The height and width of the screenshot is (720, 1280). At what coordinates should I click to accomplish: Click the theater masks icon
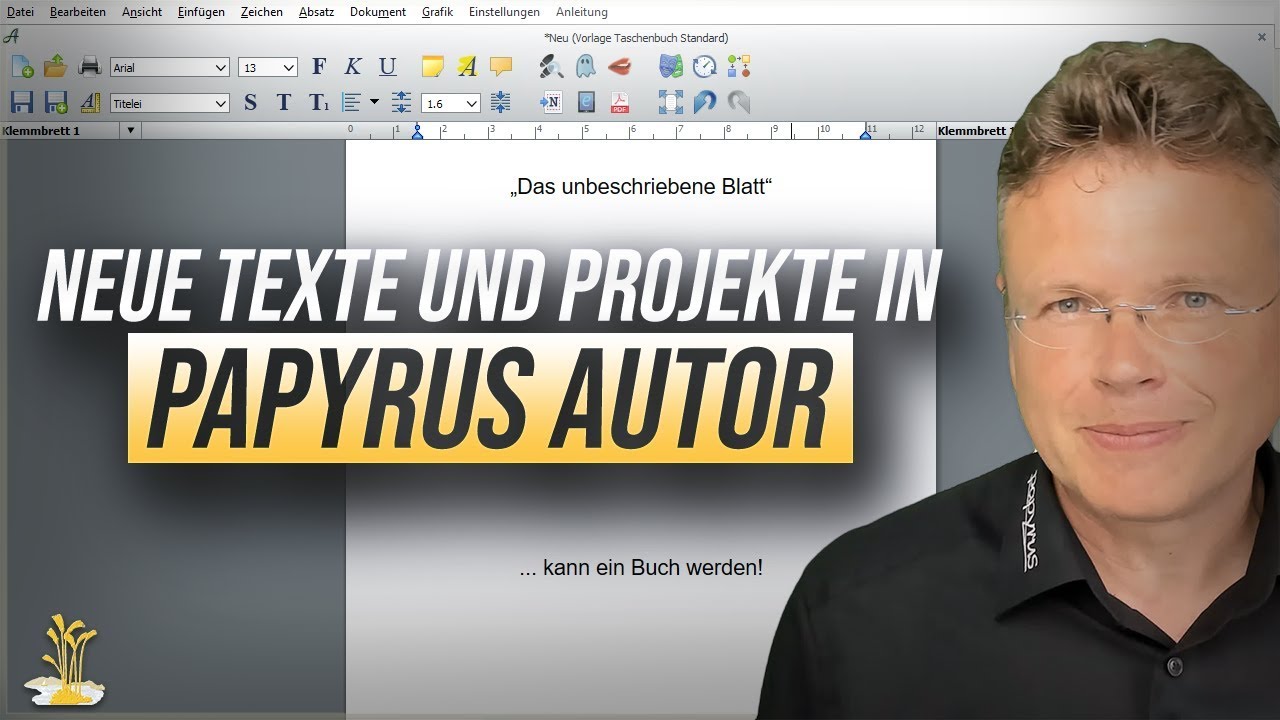pos(671,67)
